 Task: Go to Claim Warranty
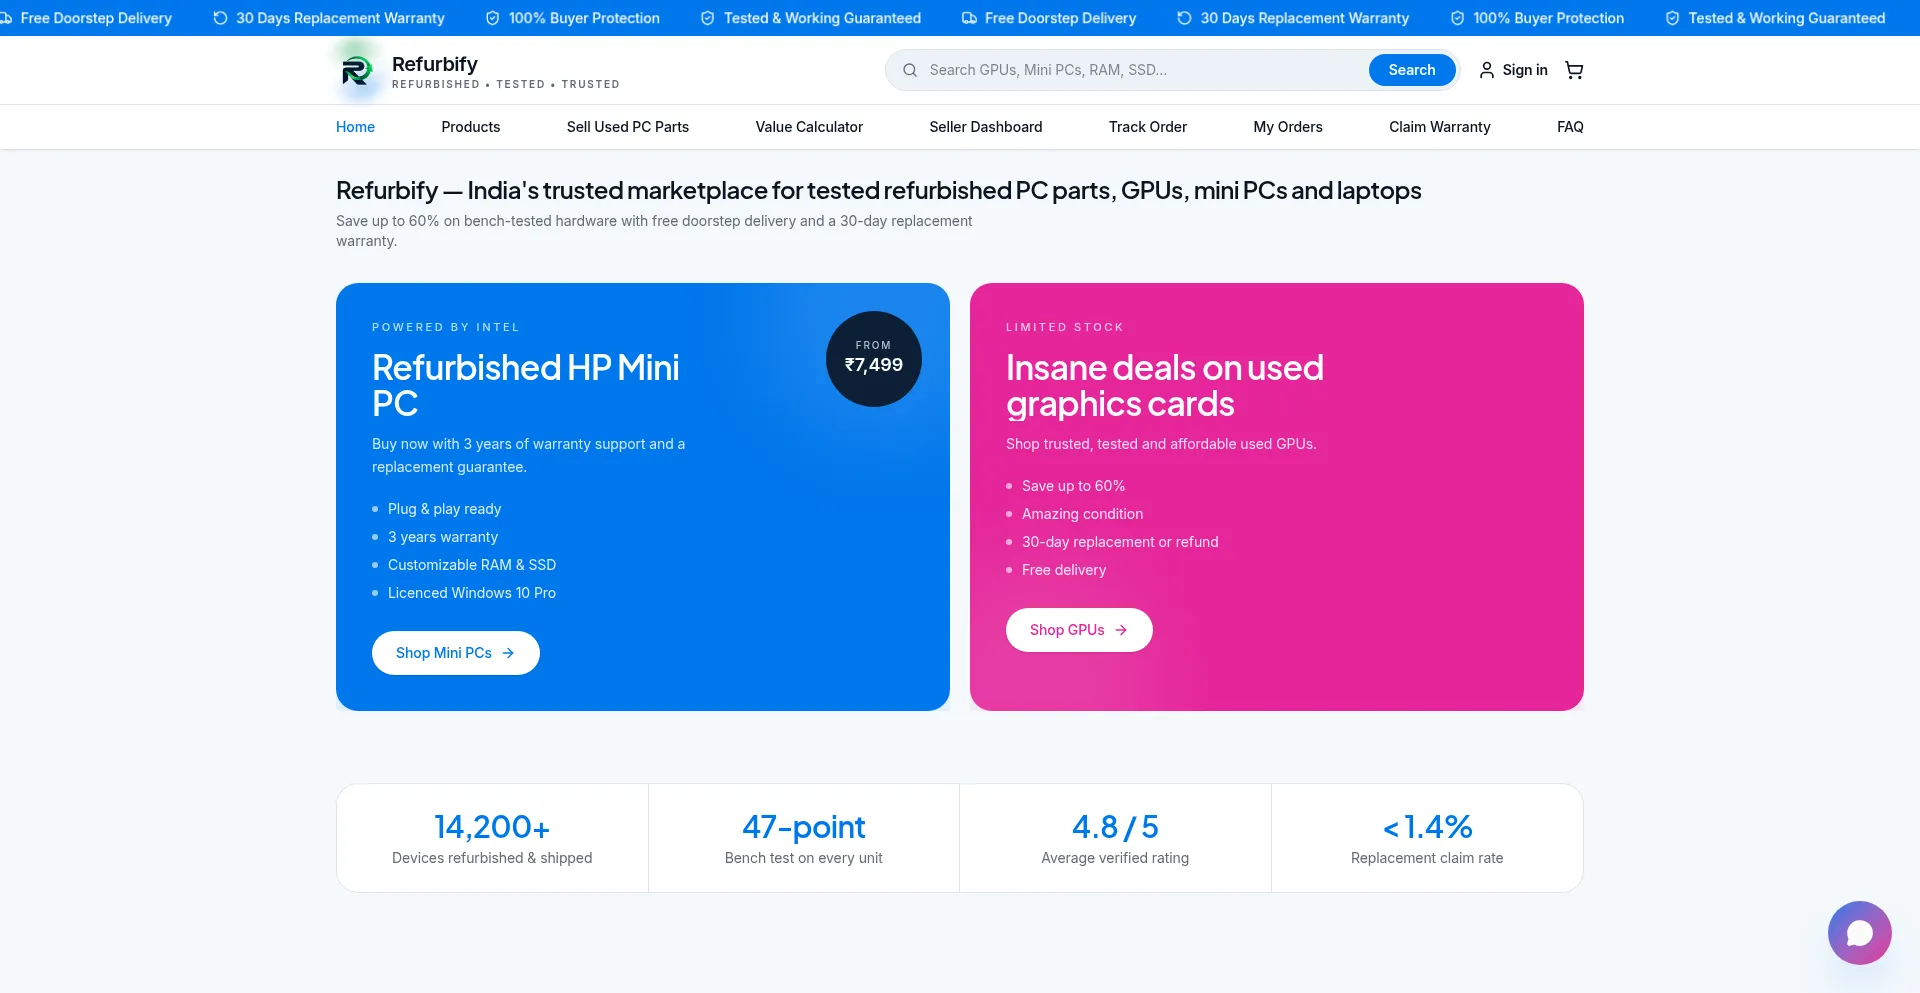click(1440, 127)
